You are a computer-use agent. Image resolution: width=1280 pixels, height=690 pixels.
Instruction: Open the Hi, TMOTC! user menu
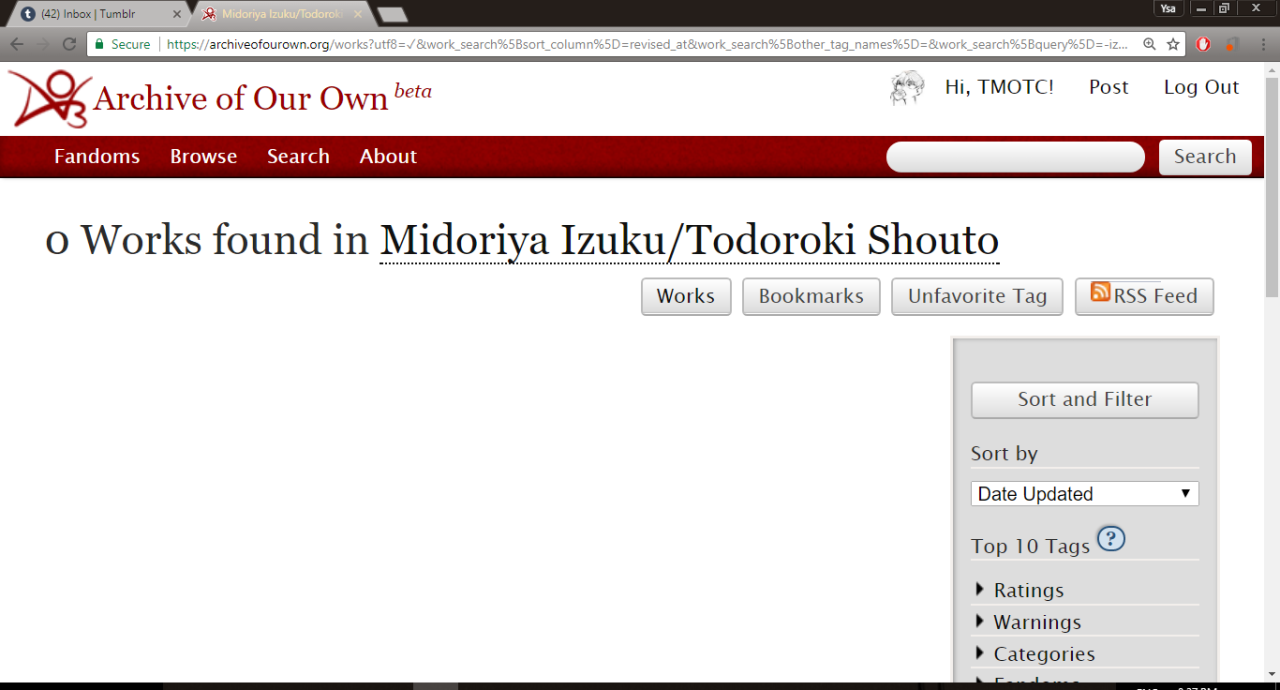[x=999, y=87]
